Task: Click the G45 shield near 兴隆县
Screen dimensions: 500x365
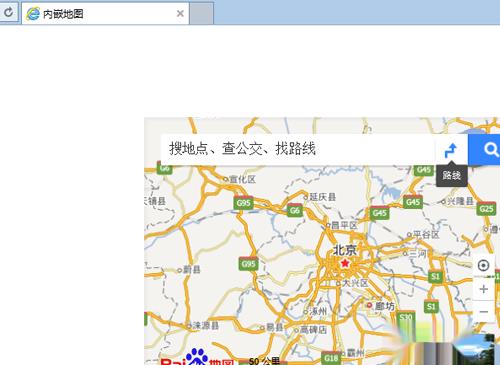Action: pyautogui.click(x=413, y=202)
